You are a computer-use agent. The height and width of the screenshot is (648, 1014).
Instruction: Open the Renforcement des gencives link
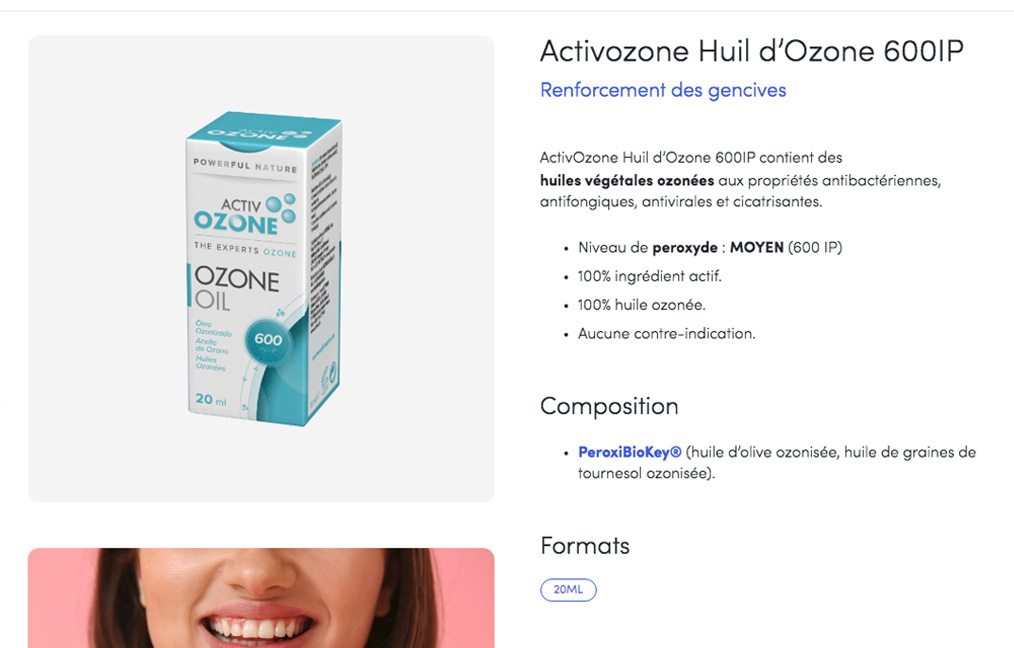[663, 90]
